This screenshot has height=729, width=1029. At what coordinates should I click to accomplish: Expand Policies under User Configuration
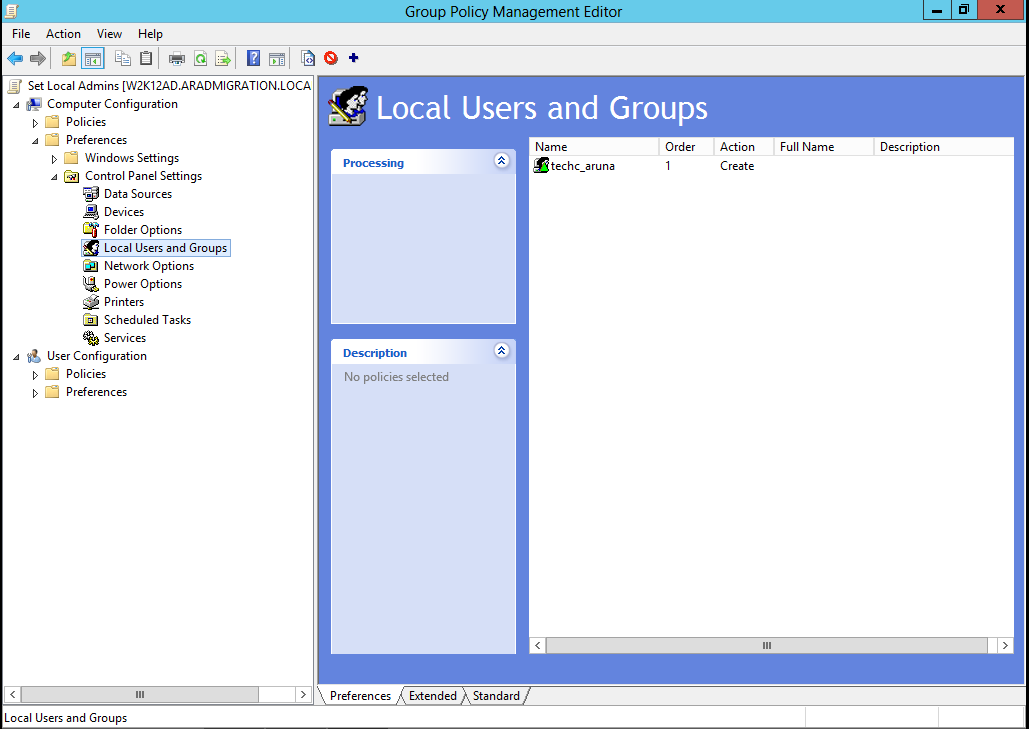[35, 373]
